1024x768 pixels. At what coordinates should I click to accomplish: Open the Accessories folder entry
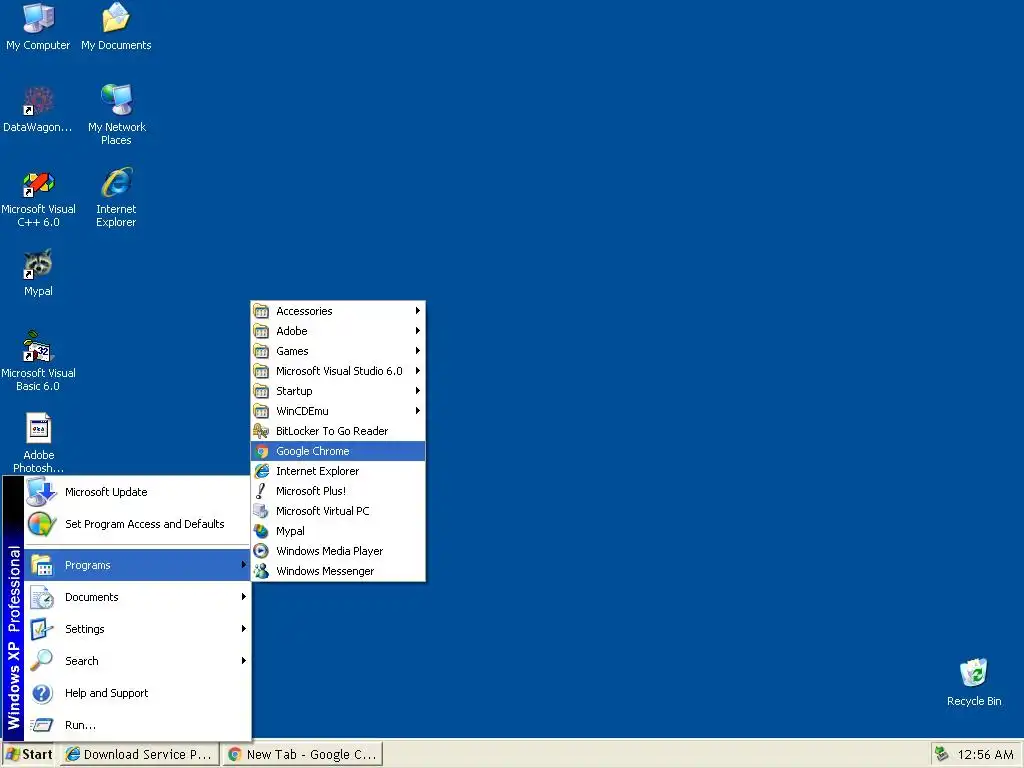coord(338,311)
